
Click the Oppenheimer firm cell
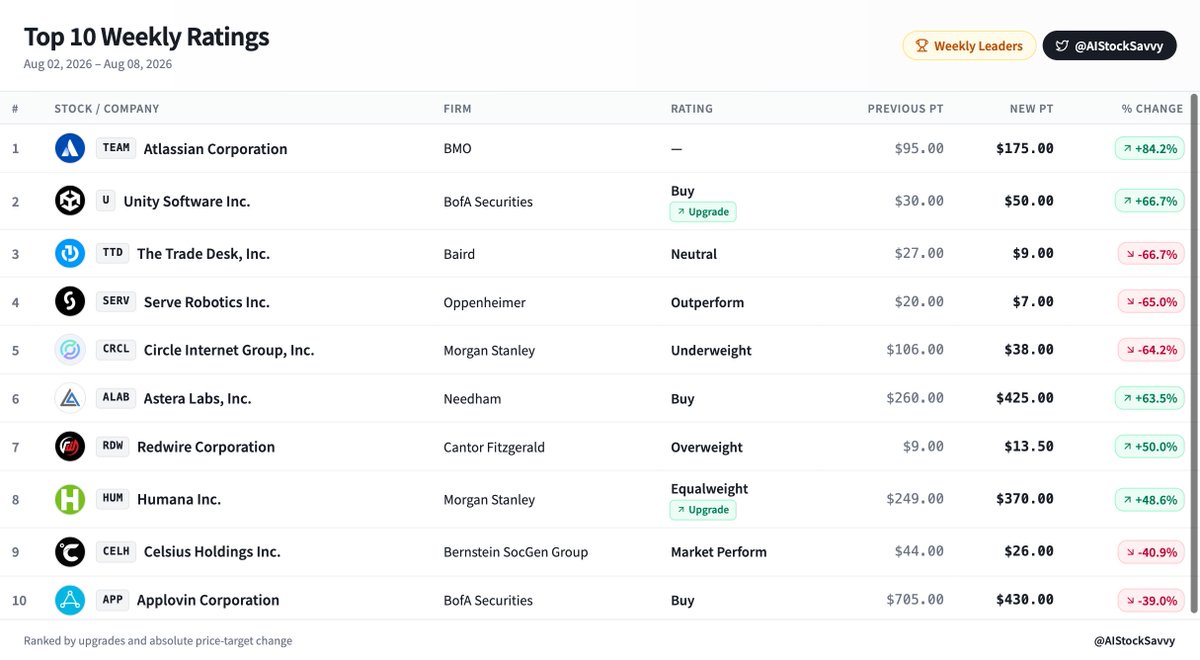coord(484,302)
